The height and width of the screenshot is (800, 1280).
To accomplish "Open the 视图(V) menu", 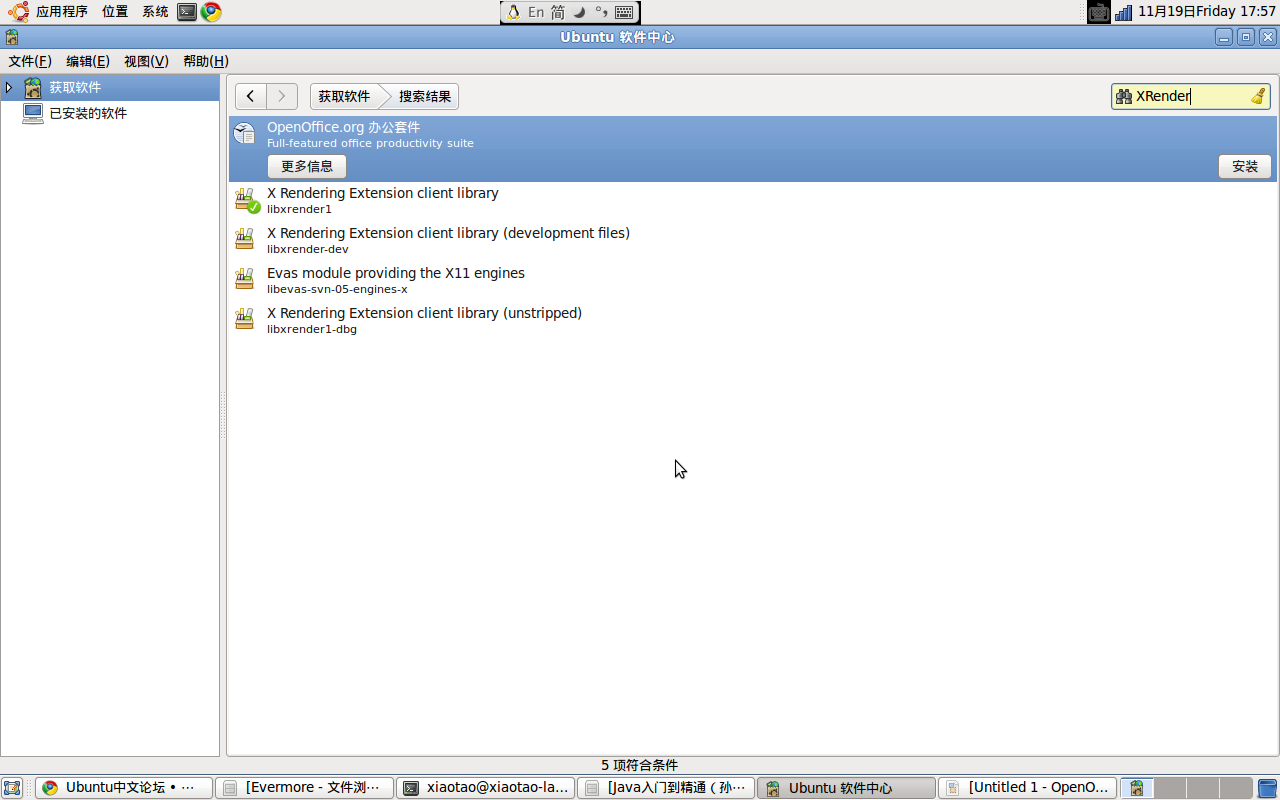I will (146, 61).
